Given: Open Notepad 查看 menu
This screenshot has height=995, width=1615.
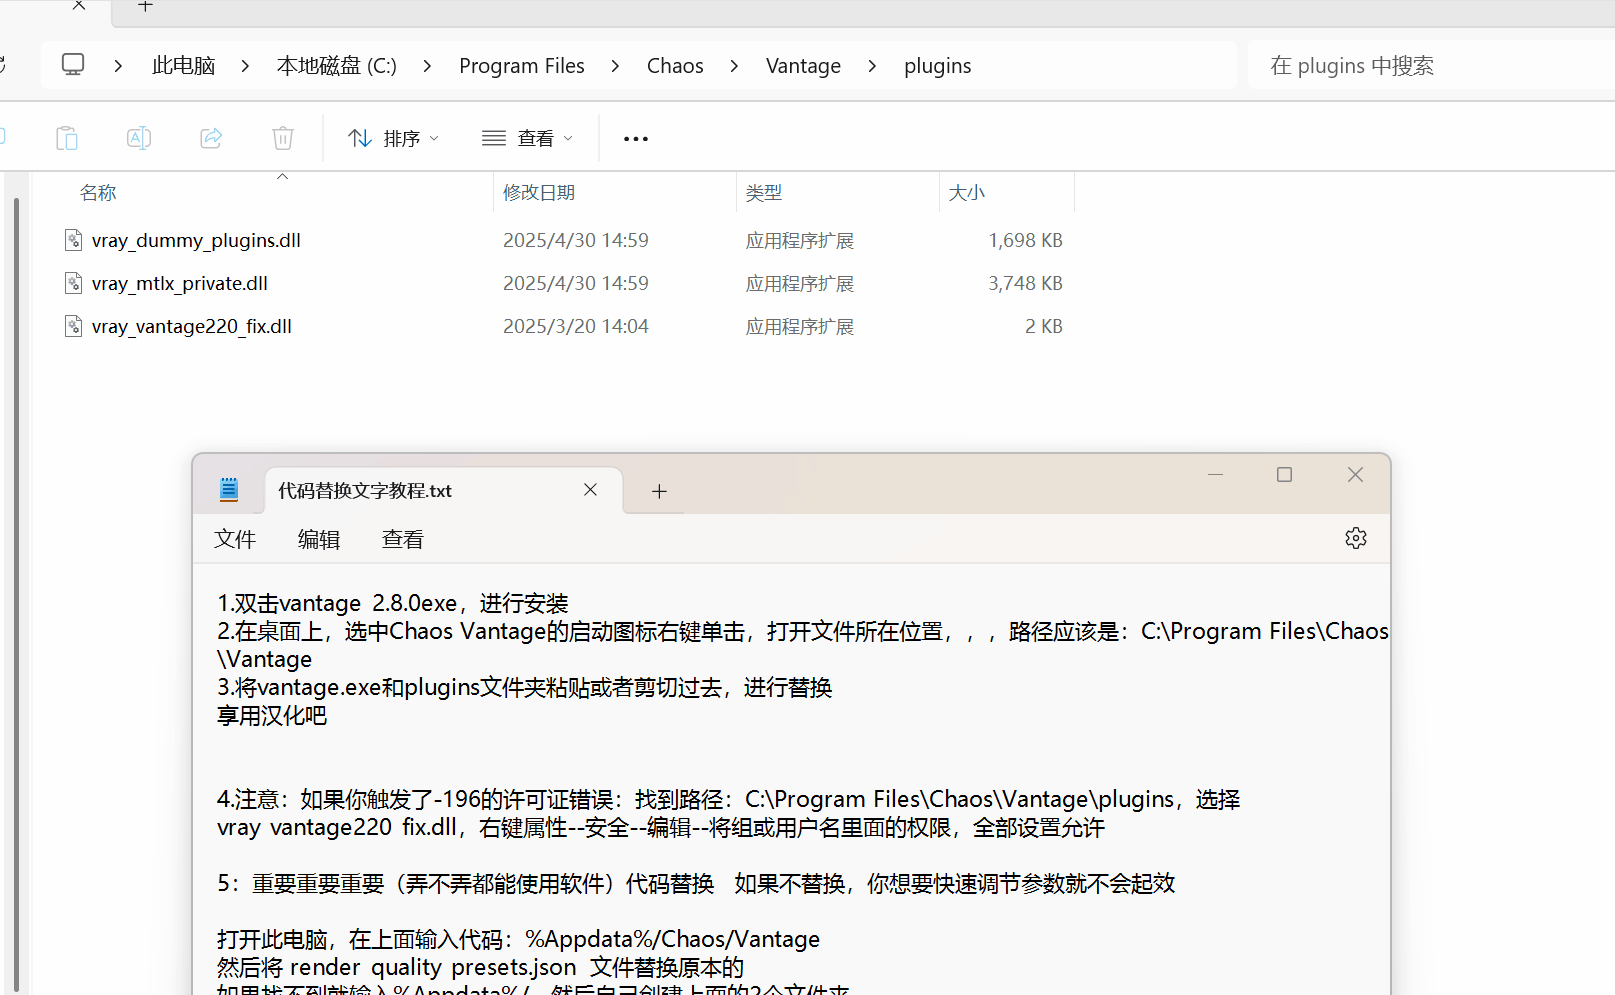Looking at the screenshot, I should (403, 539).
